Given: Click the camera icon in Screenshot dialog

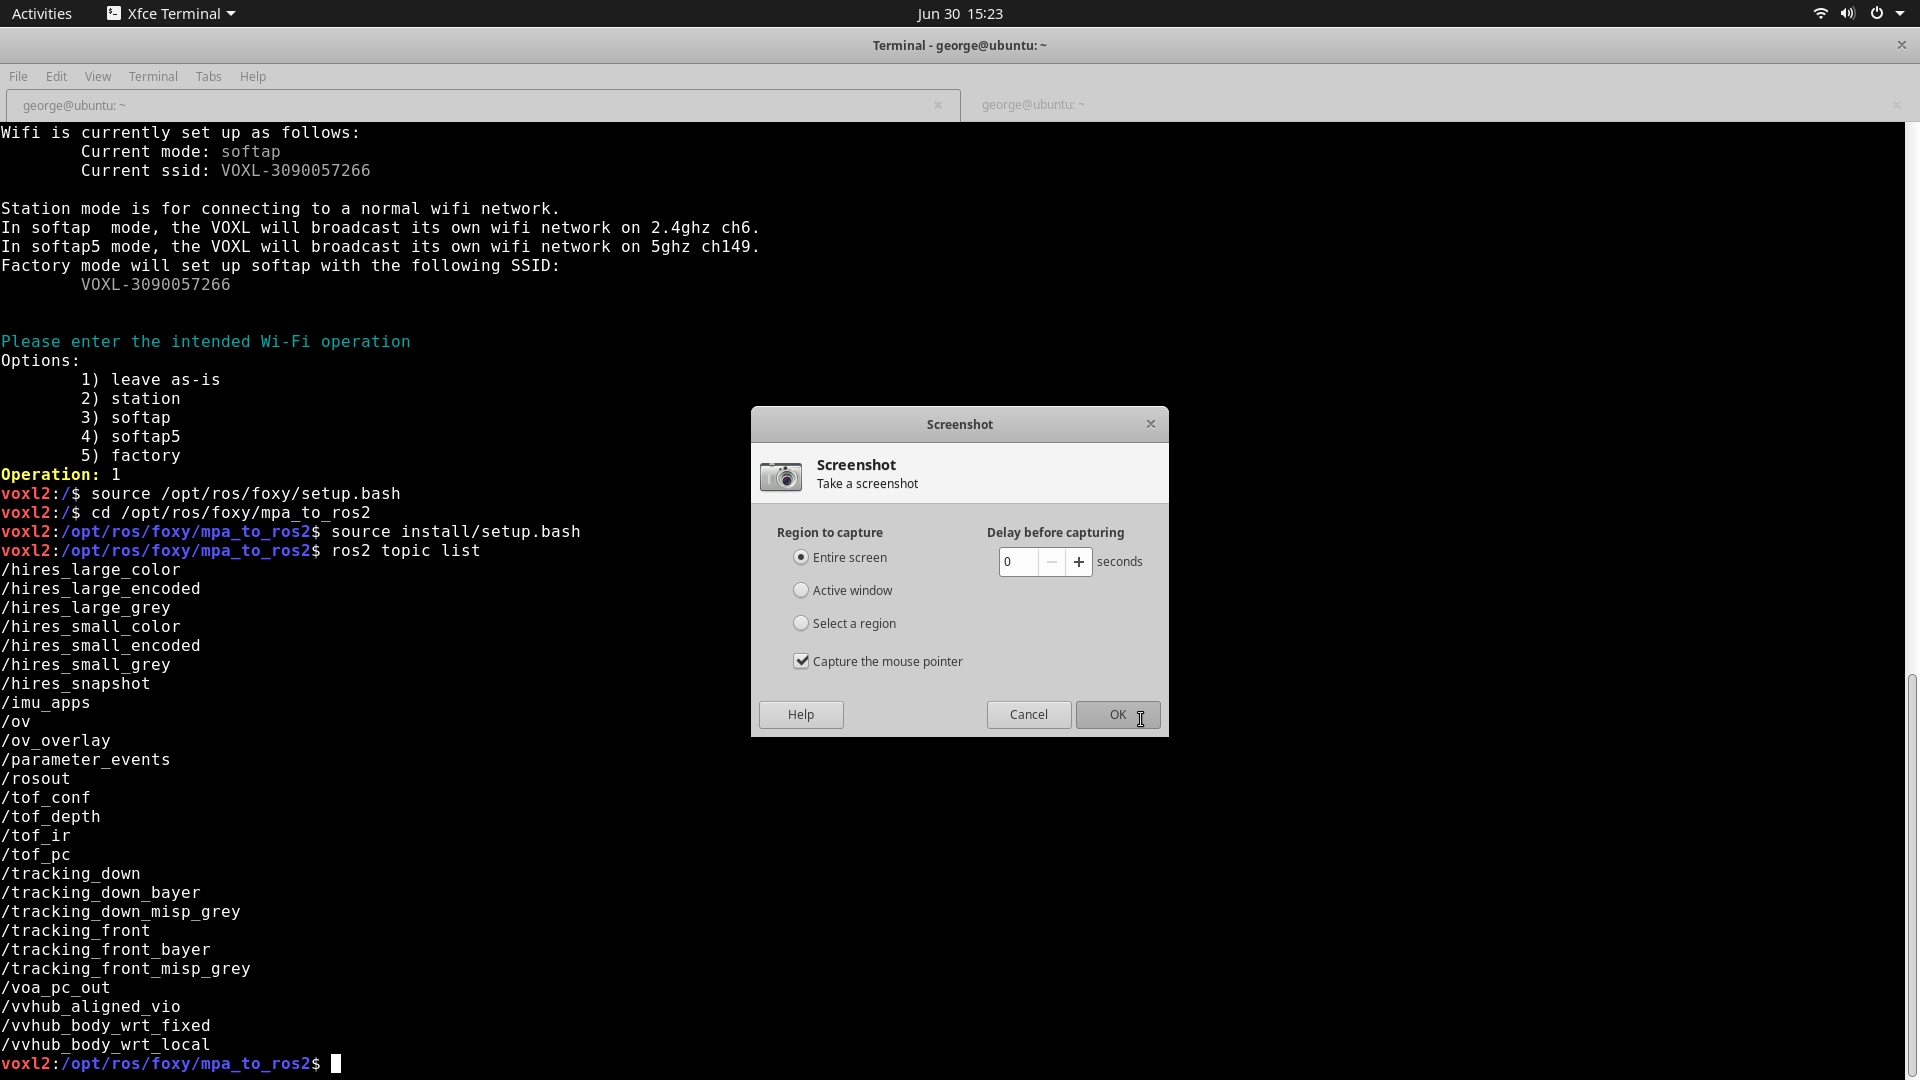Looking at the screenshot, I should click(x=781, y=476).
